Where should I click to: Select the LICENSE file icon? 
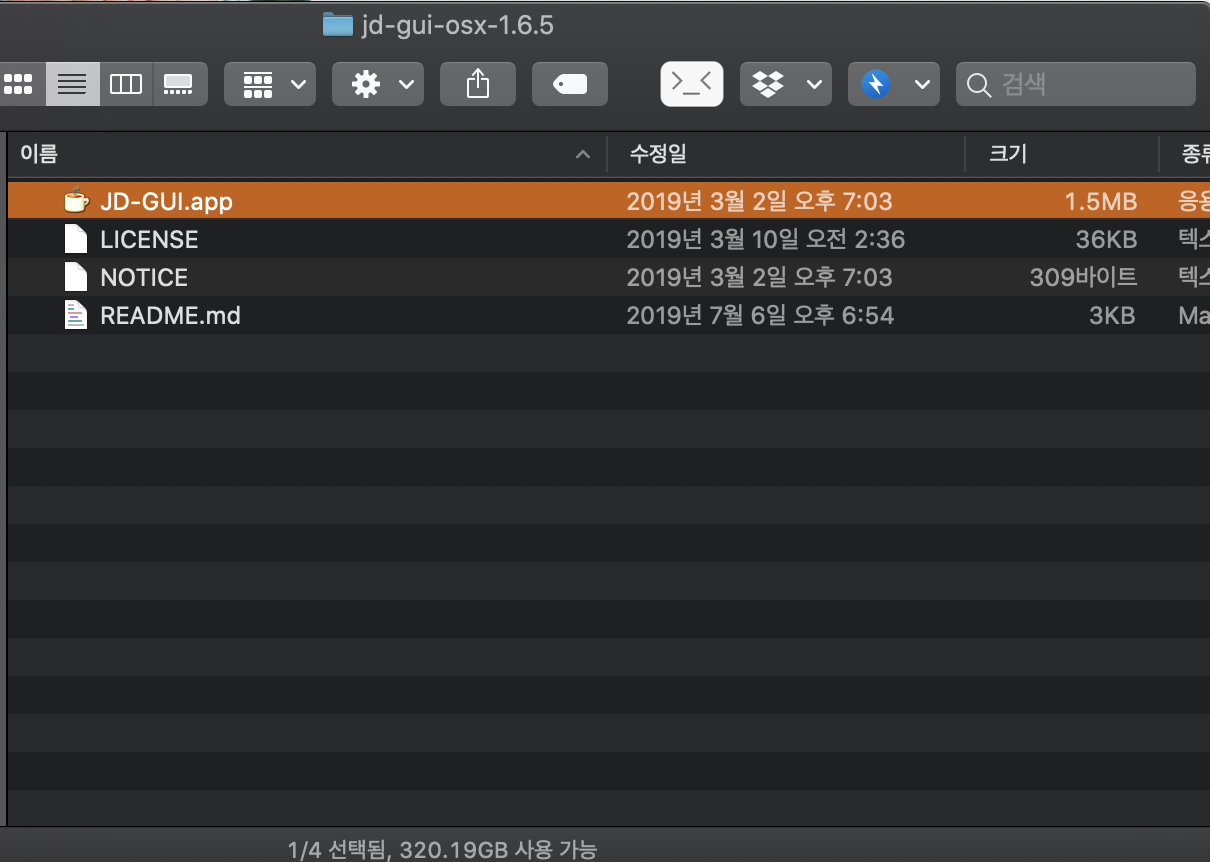(x=75, y=239)
